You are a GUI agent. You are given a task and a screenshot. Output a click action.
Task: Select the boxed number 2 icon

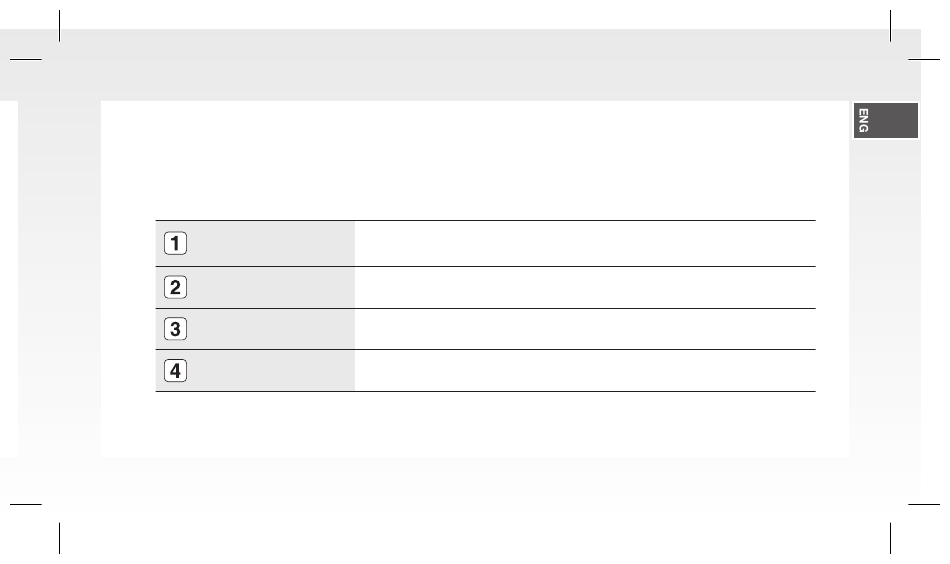point(175,287)
